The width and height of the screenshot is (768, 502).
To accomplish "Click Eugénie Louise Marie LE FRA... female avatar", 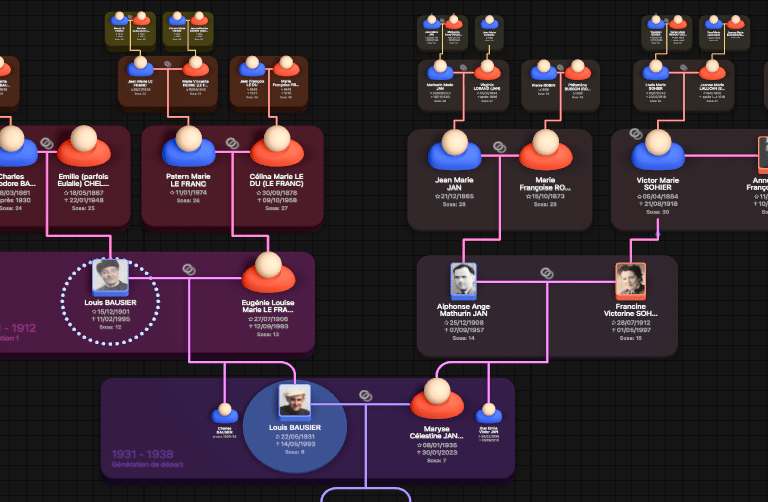I will (x=268, y=273).
